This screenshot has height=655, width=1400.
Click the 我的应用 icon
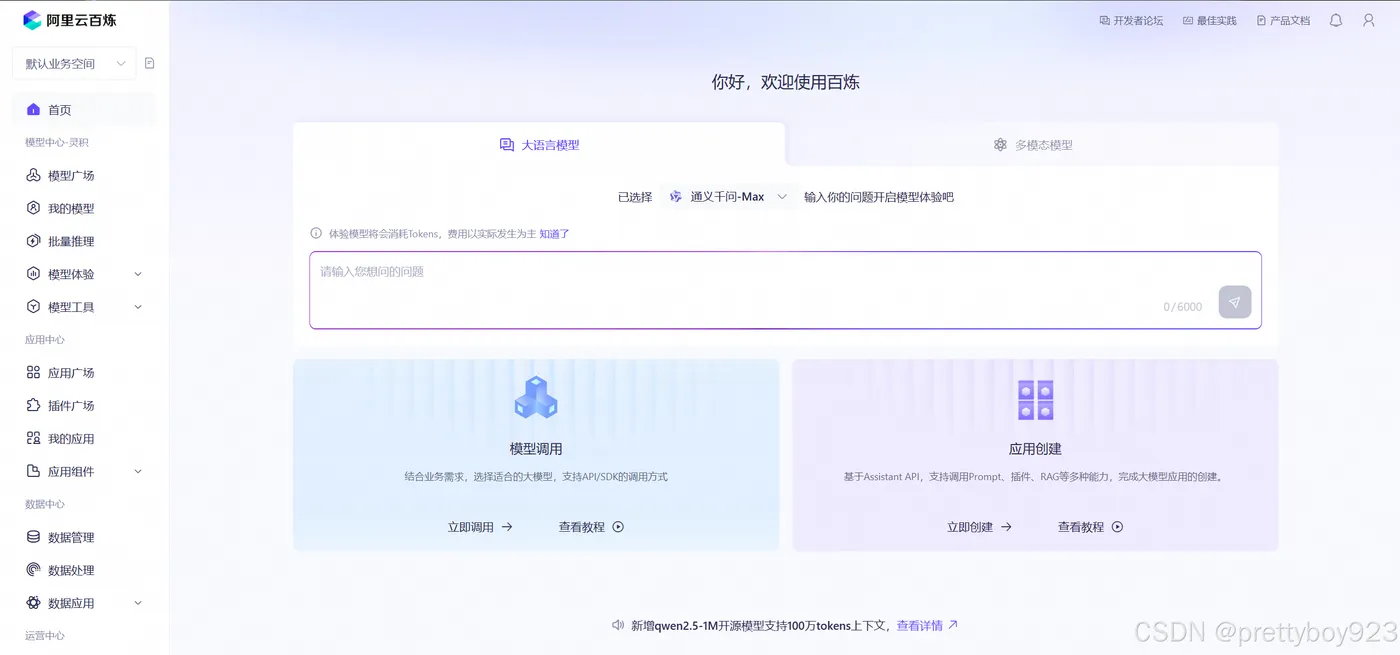pyautogui.click(x=33, y=439)
